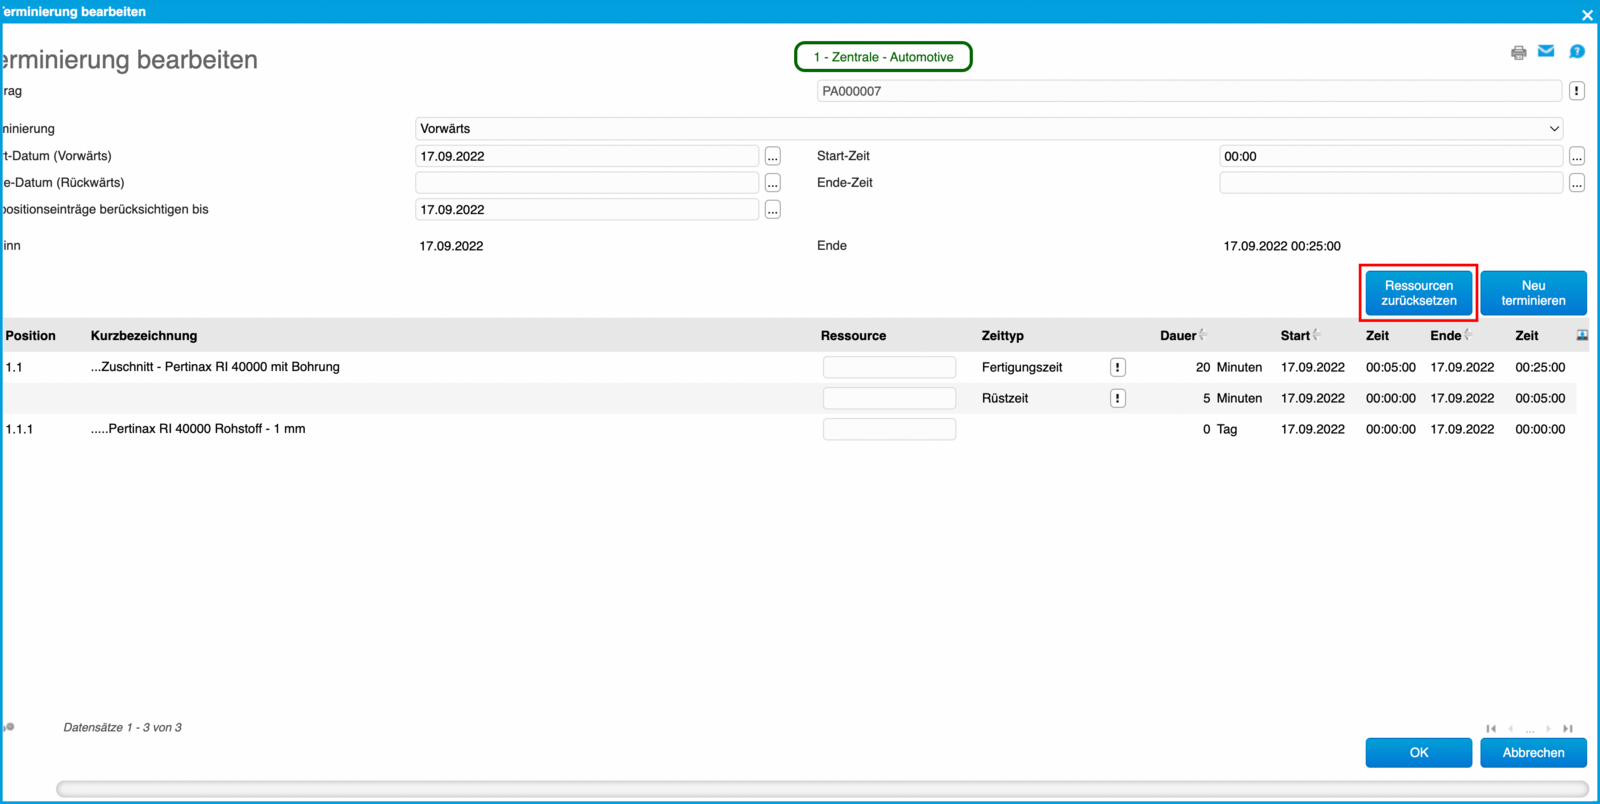
Task: Click position number 1.1.1
Action: click(x=19, y=429)
